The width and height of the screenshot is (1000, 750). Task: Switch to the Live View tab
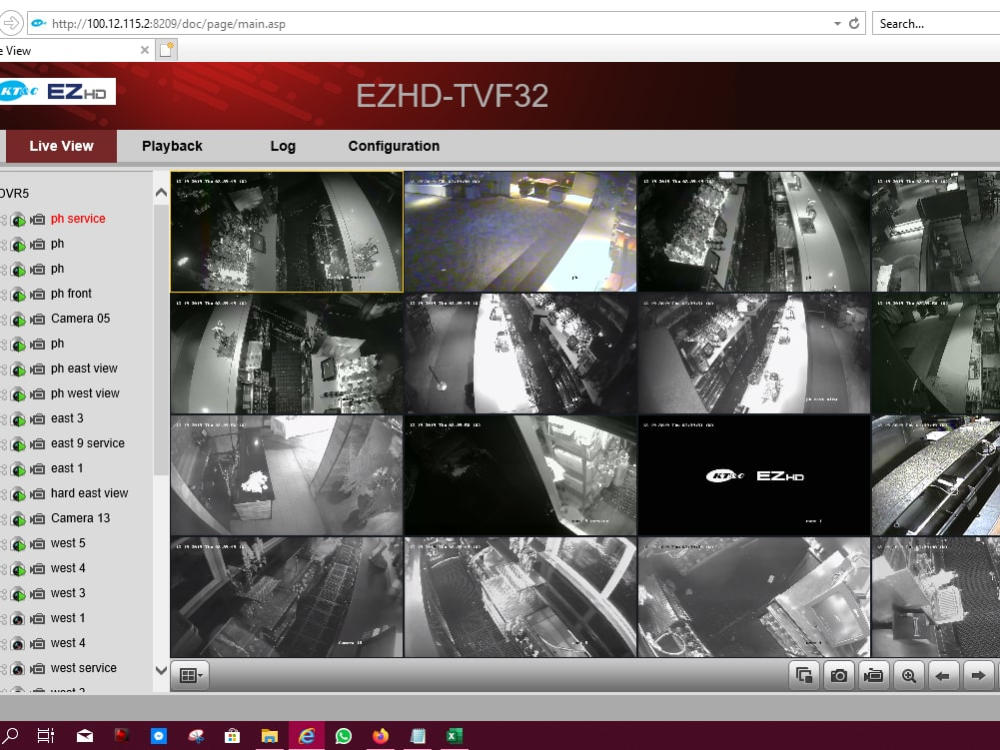click(x=61, y=146)
